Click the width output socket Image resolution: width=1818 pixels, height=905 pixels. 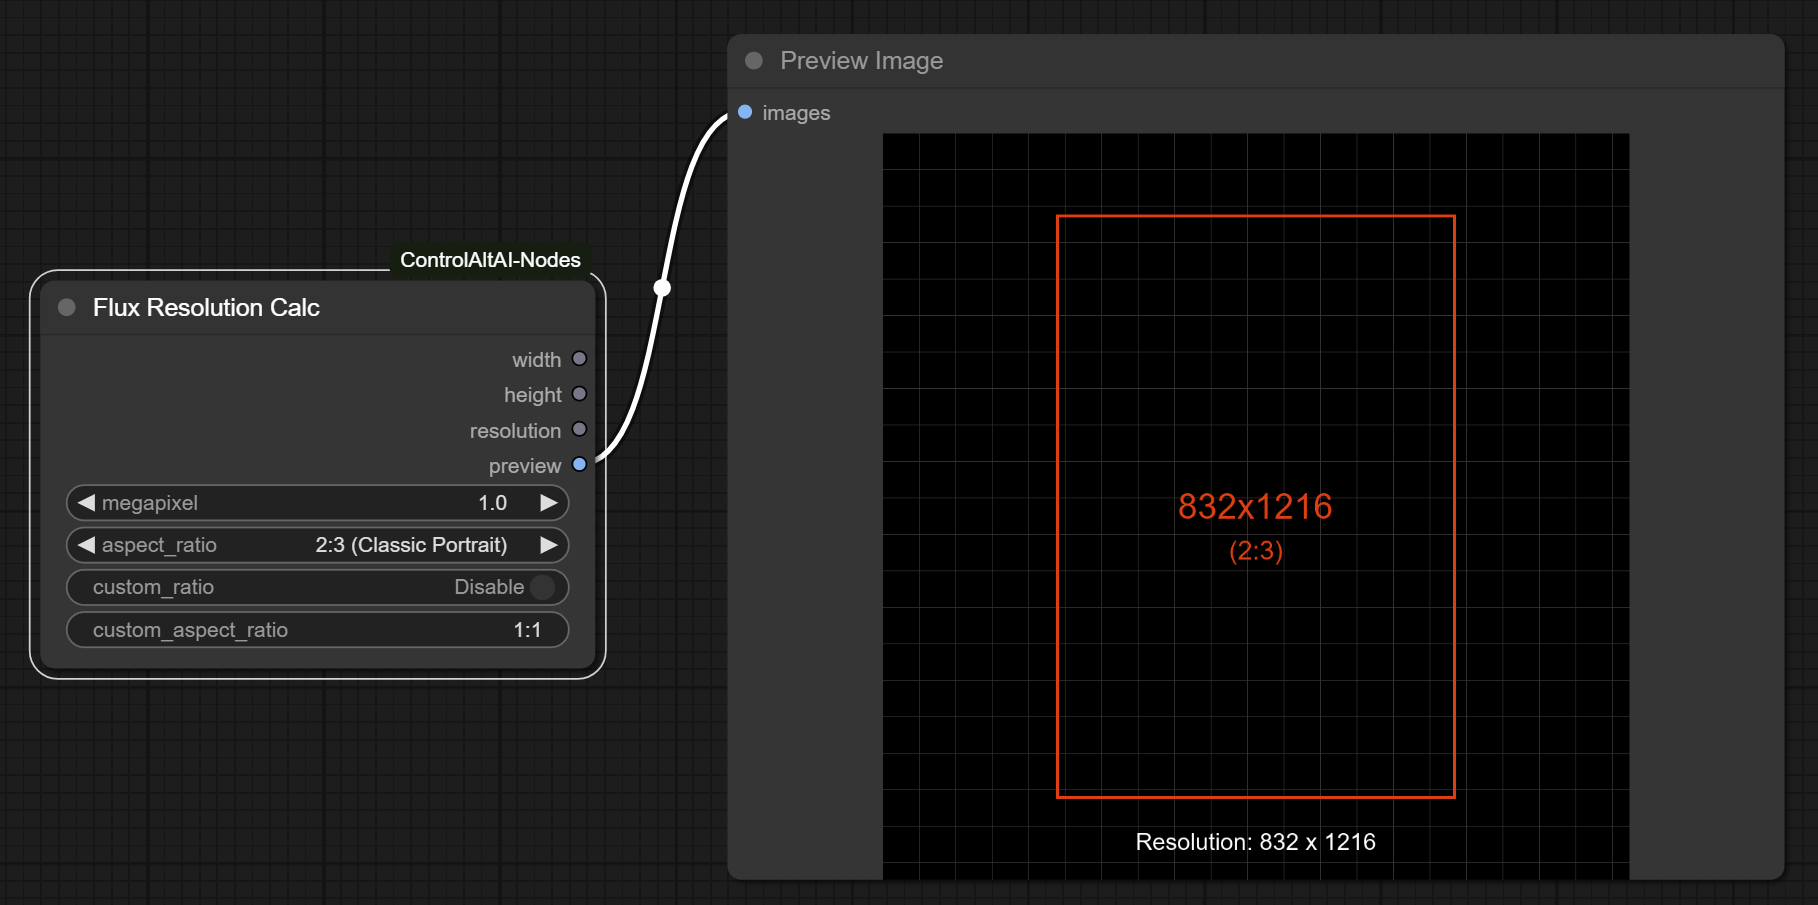point(579,359)
